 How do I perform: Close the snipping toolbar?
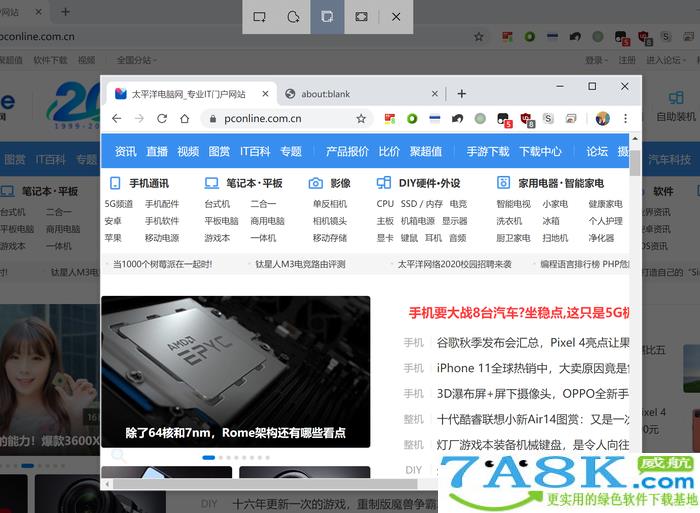click(396, 17)
